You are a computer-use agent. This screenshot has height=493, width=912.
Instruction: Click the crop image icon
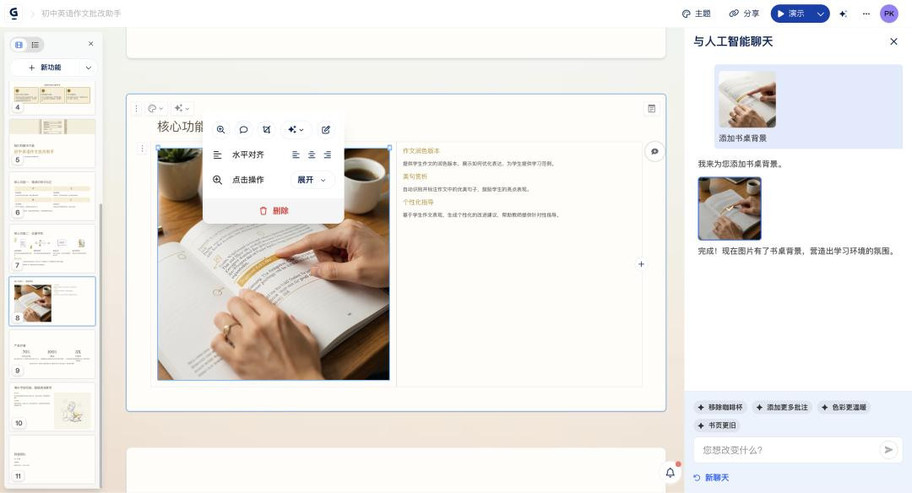(267, 130)
